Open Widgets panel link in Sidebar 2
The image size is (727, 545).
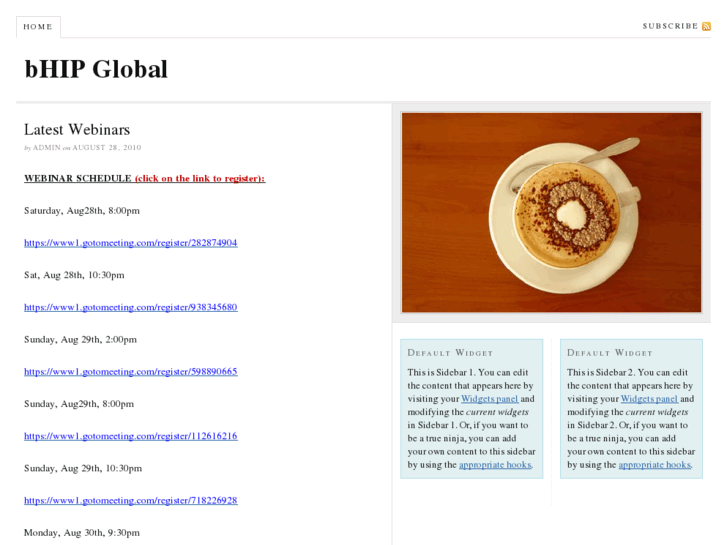(x=649, y=399)
